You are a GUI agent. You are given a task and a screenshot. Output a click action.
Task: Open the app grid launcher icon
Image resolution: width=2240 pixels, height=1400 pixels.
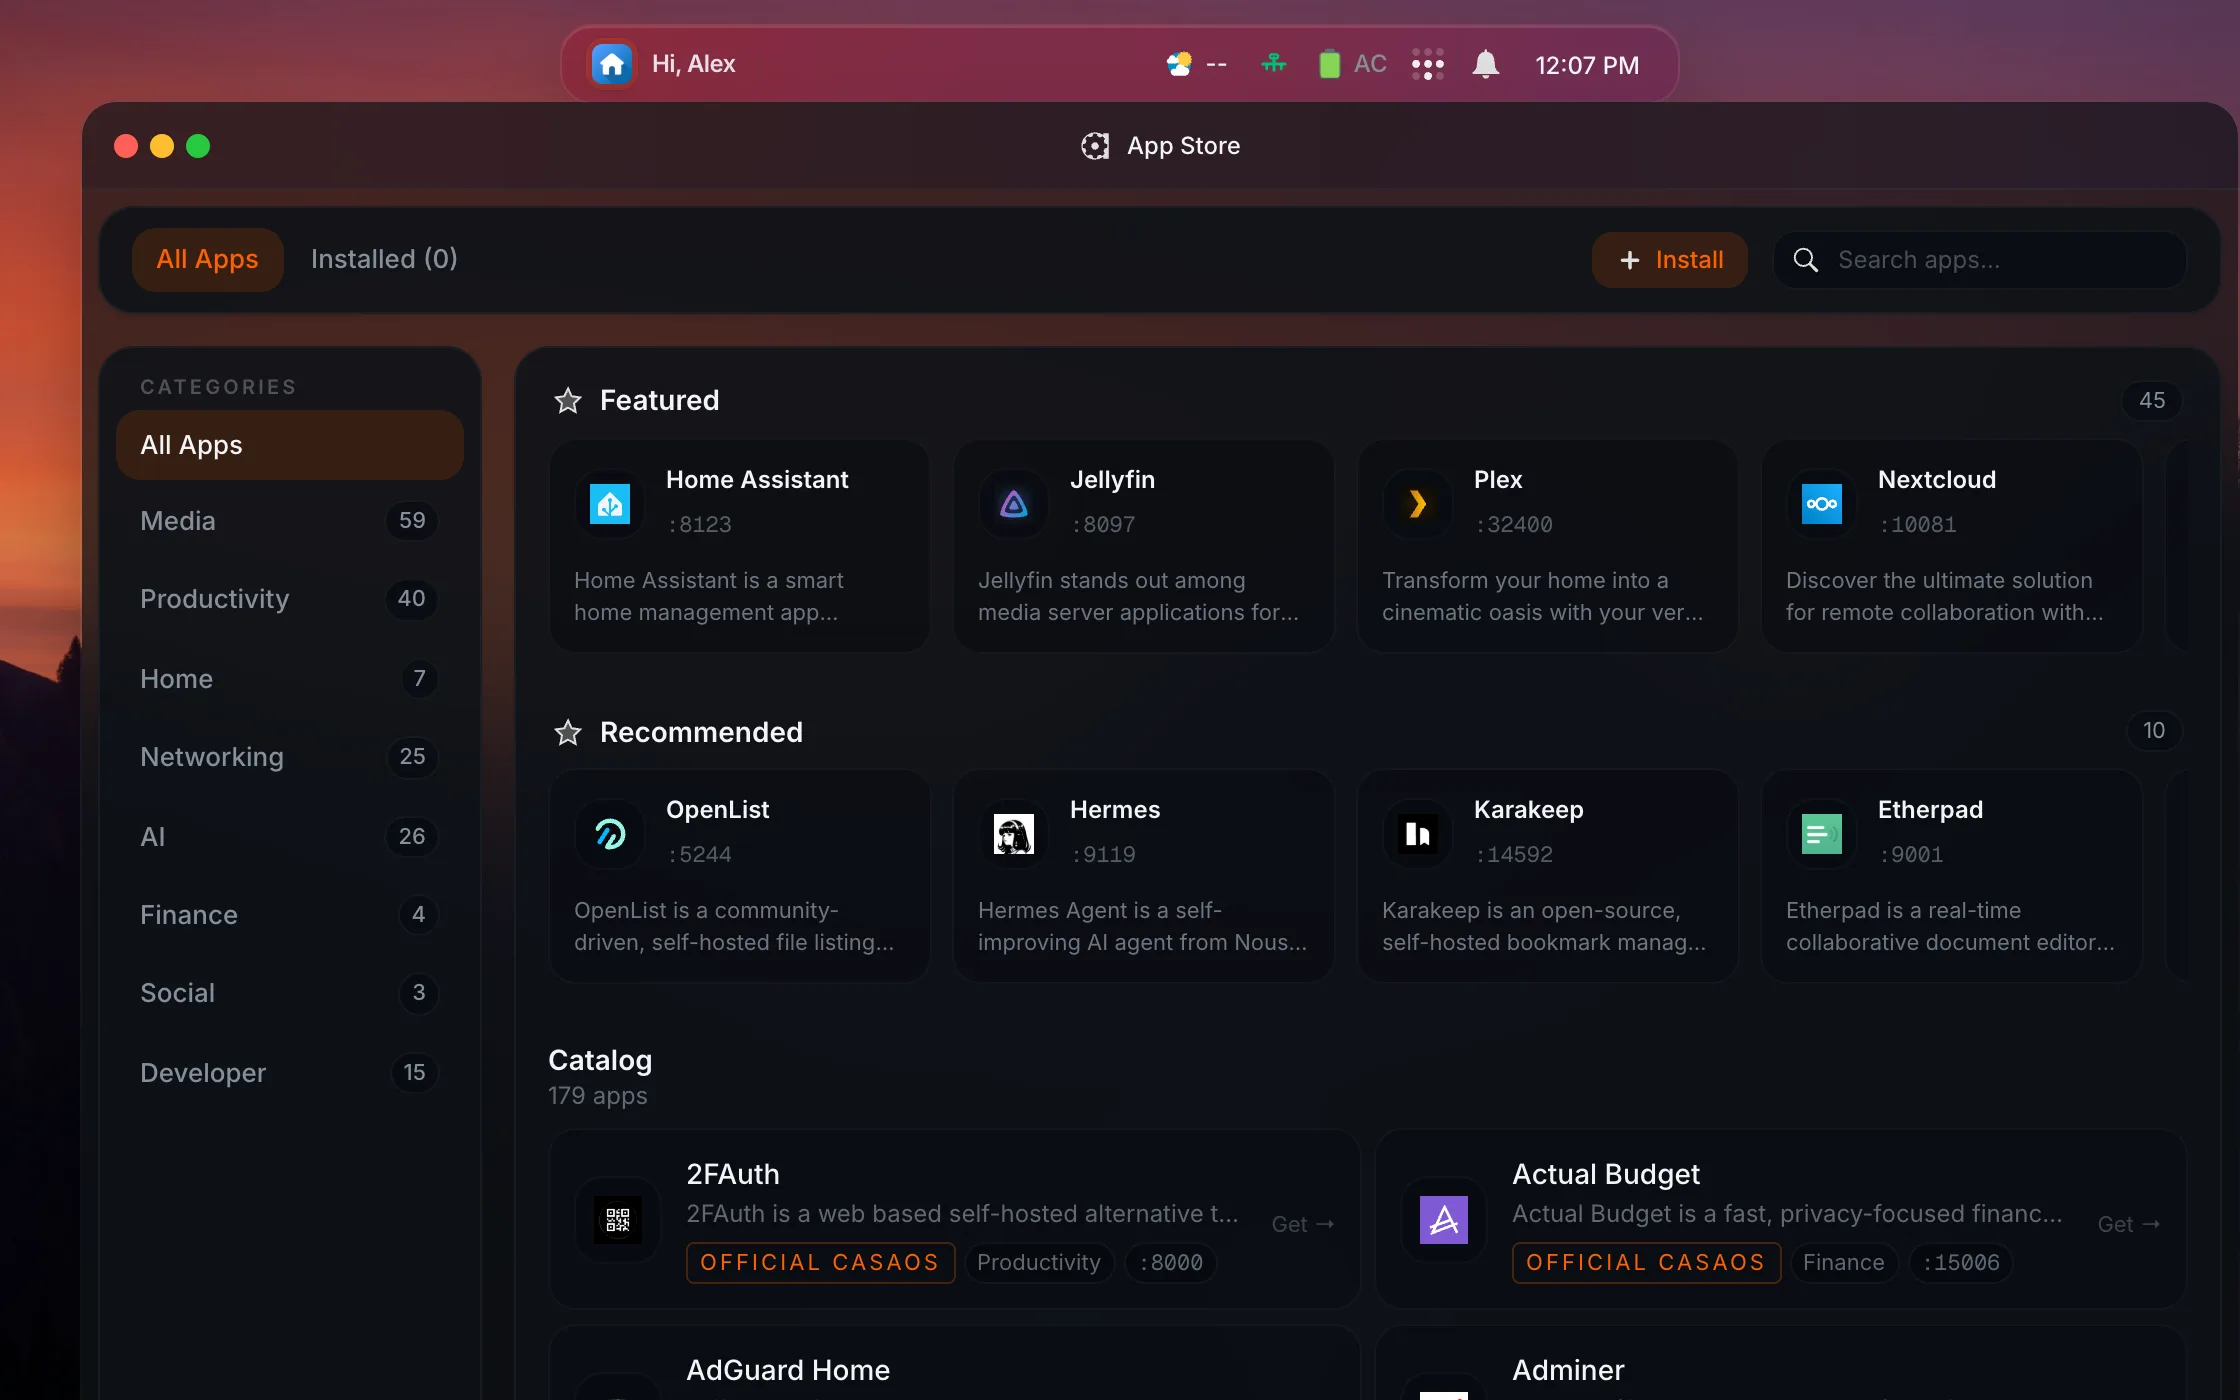[x=1428, y=65]
